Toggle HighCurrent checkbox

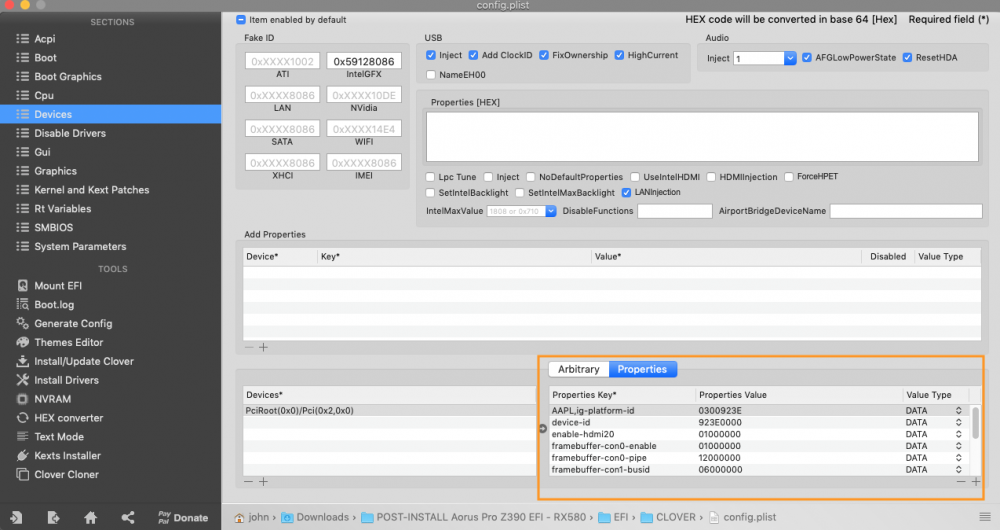pyautogui.click(x=619, y=55)
